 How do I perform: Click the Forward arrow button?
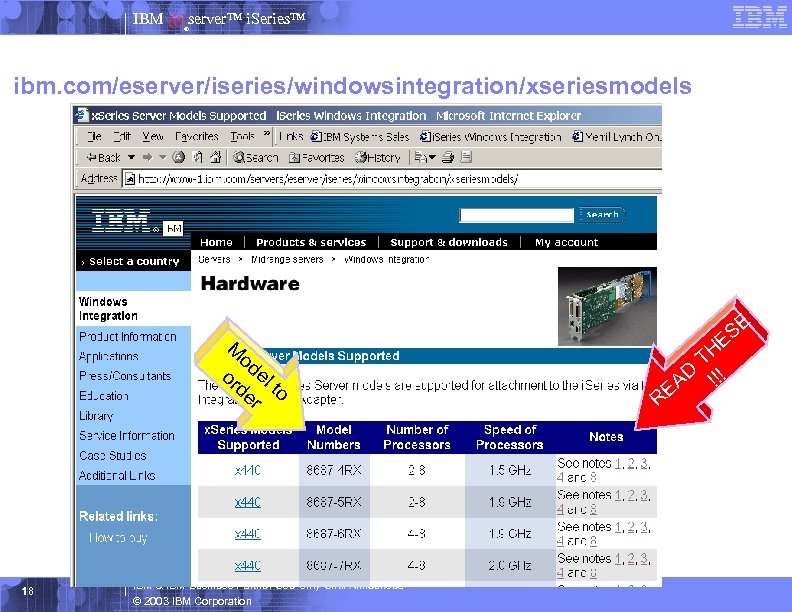coord(147,158)
